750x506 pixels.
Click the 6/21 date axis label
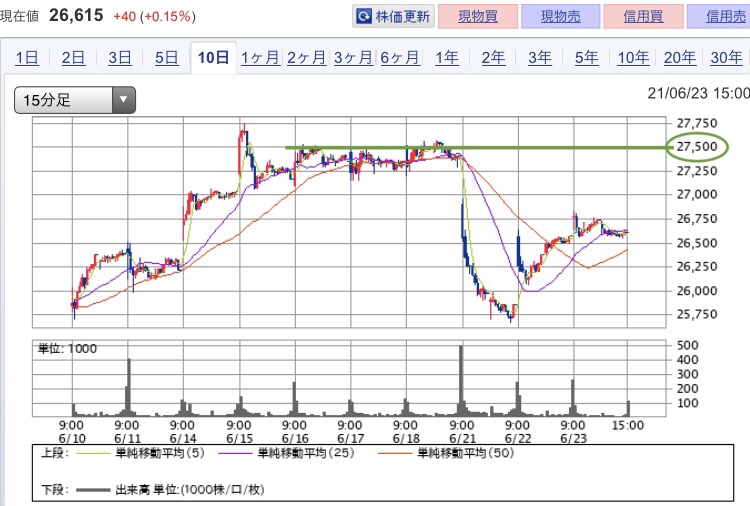coord(461,439)
